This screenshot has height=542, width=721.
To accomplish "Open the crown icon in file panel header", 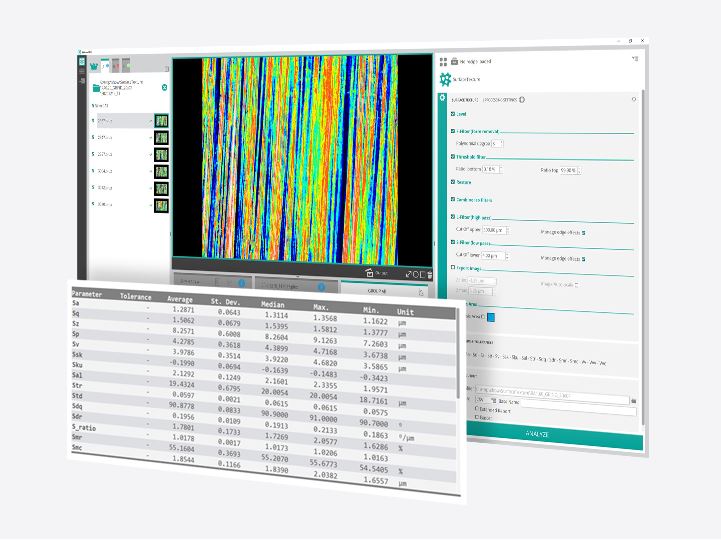I will point(94,67).
